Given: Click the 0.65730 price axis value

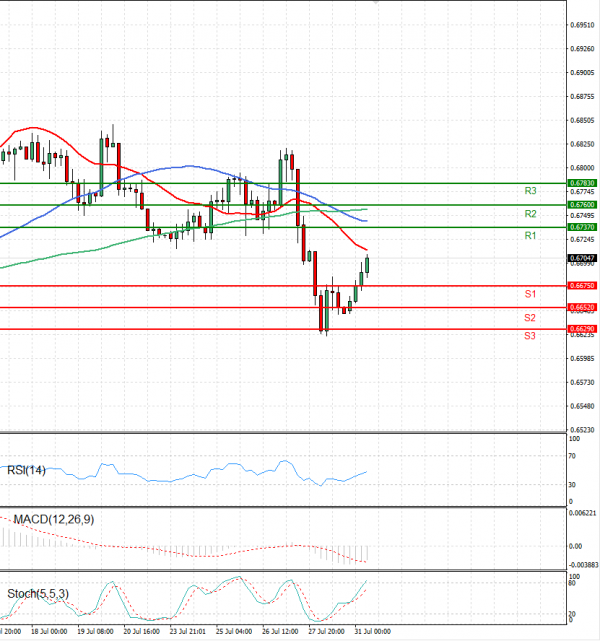Looking at the screenshot, I should (582, 383).
